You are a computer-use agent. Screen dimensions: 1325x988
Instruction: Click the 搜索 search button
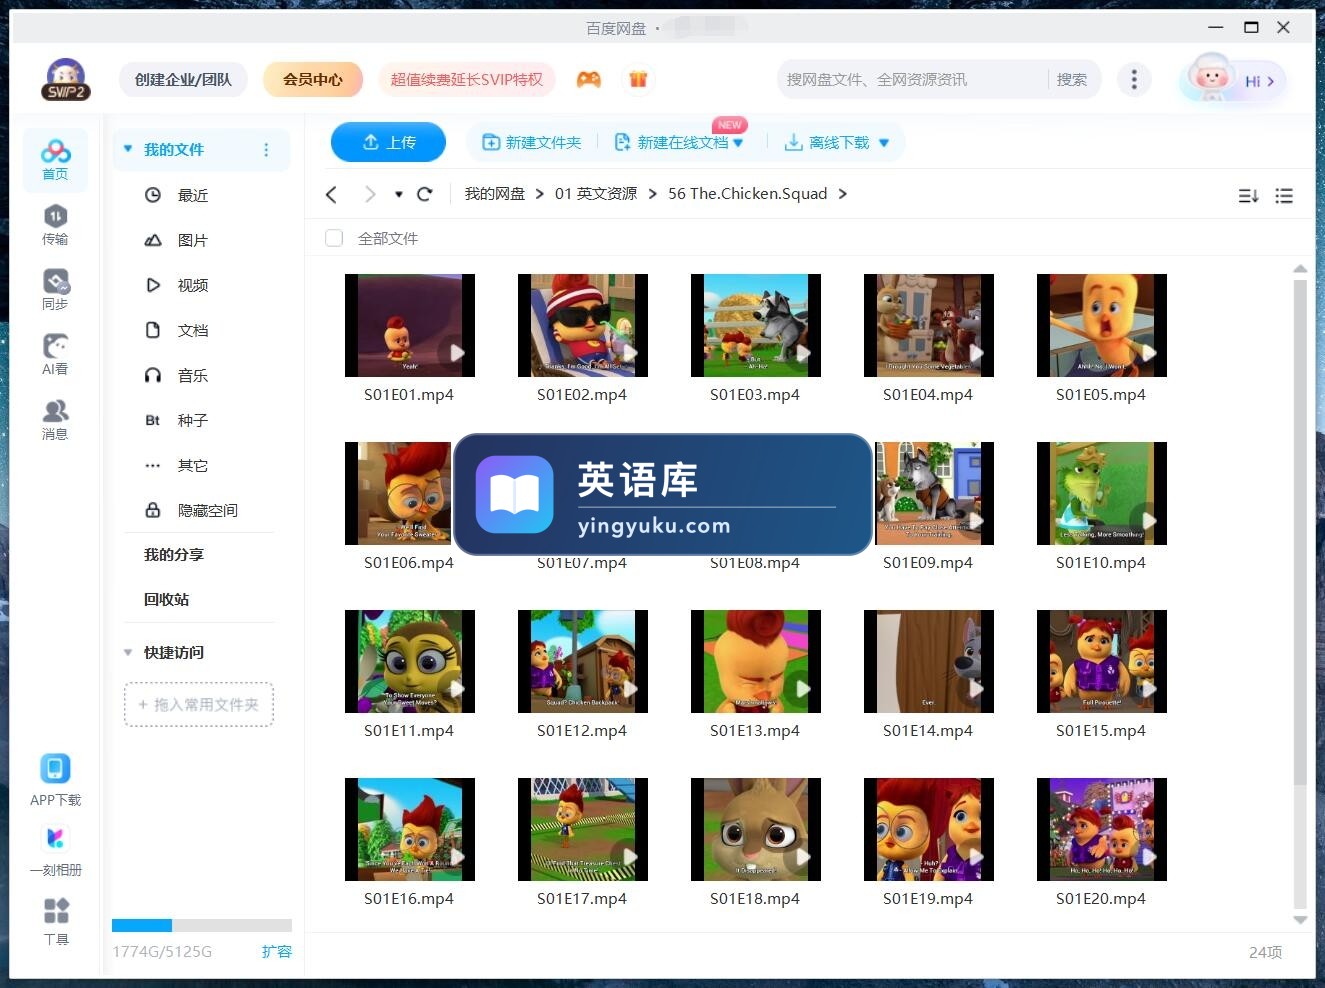1072,79
